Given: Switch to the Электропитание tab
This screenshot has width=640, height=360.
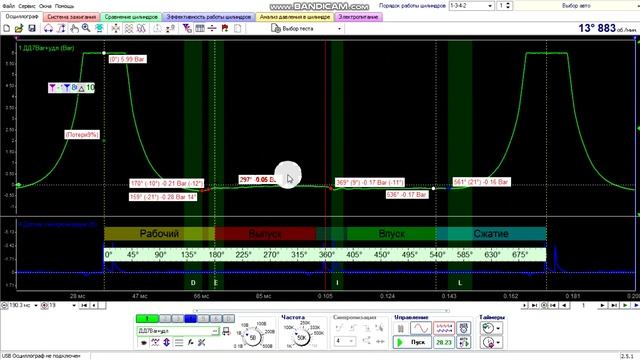Looking at the screenshot, I should click(358, 17).
